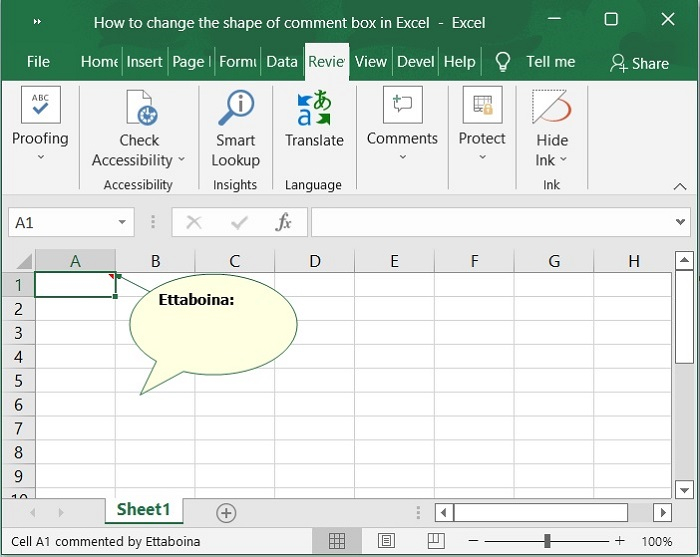Select row 5 header
This screenshot has height=557, width=700.
[18, 381]
